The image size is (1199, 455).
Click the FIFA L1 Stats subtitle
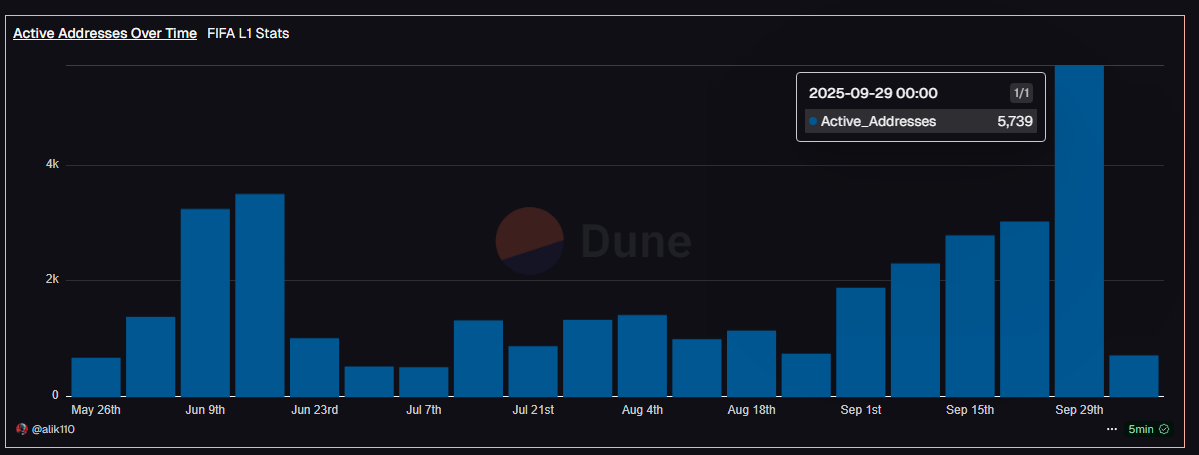click(248, 34)
